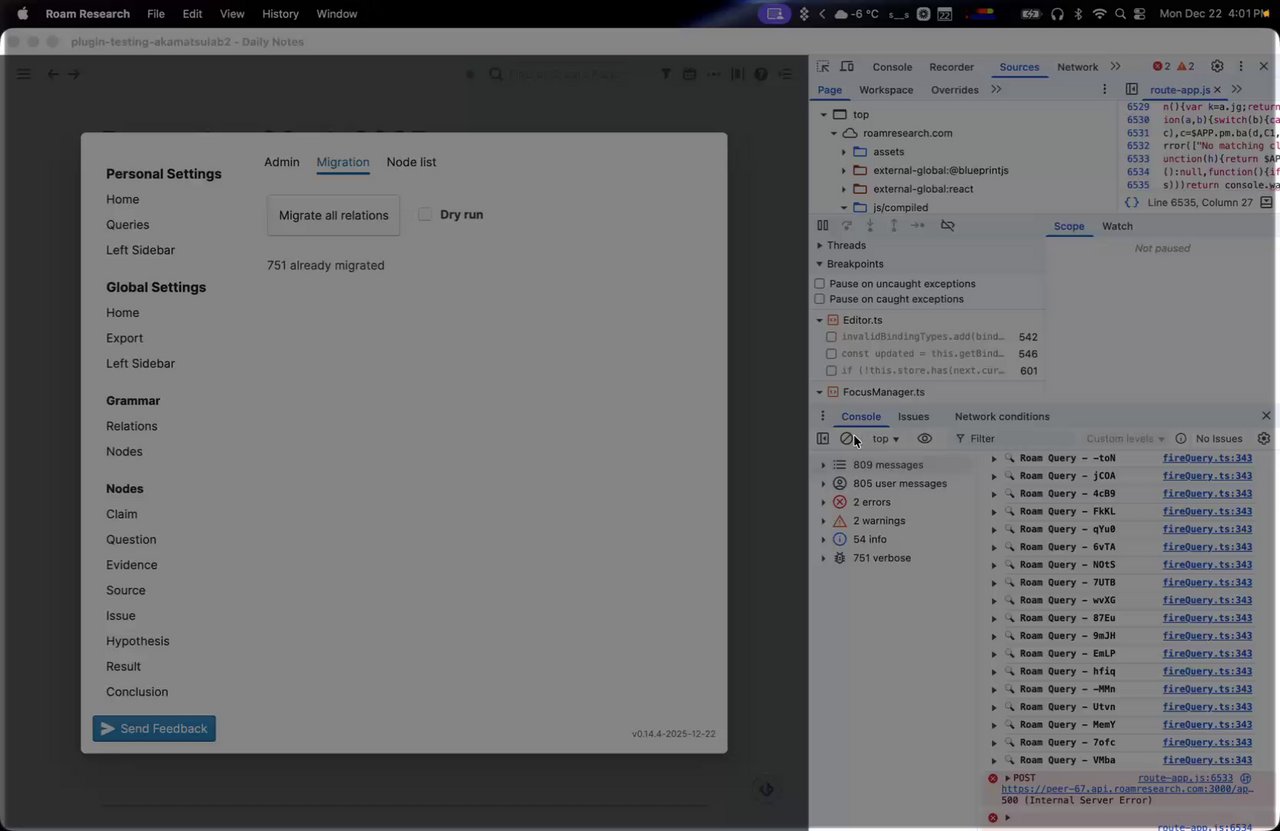Switch to the Watch tab
The width and height of the screenshot is (1280, 831).
[1117, 226]
